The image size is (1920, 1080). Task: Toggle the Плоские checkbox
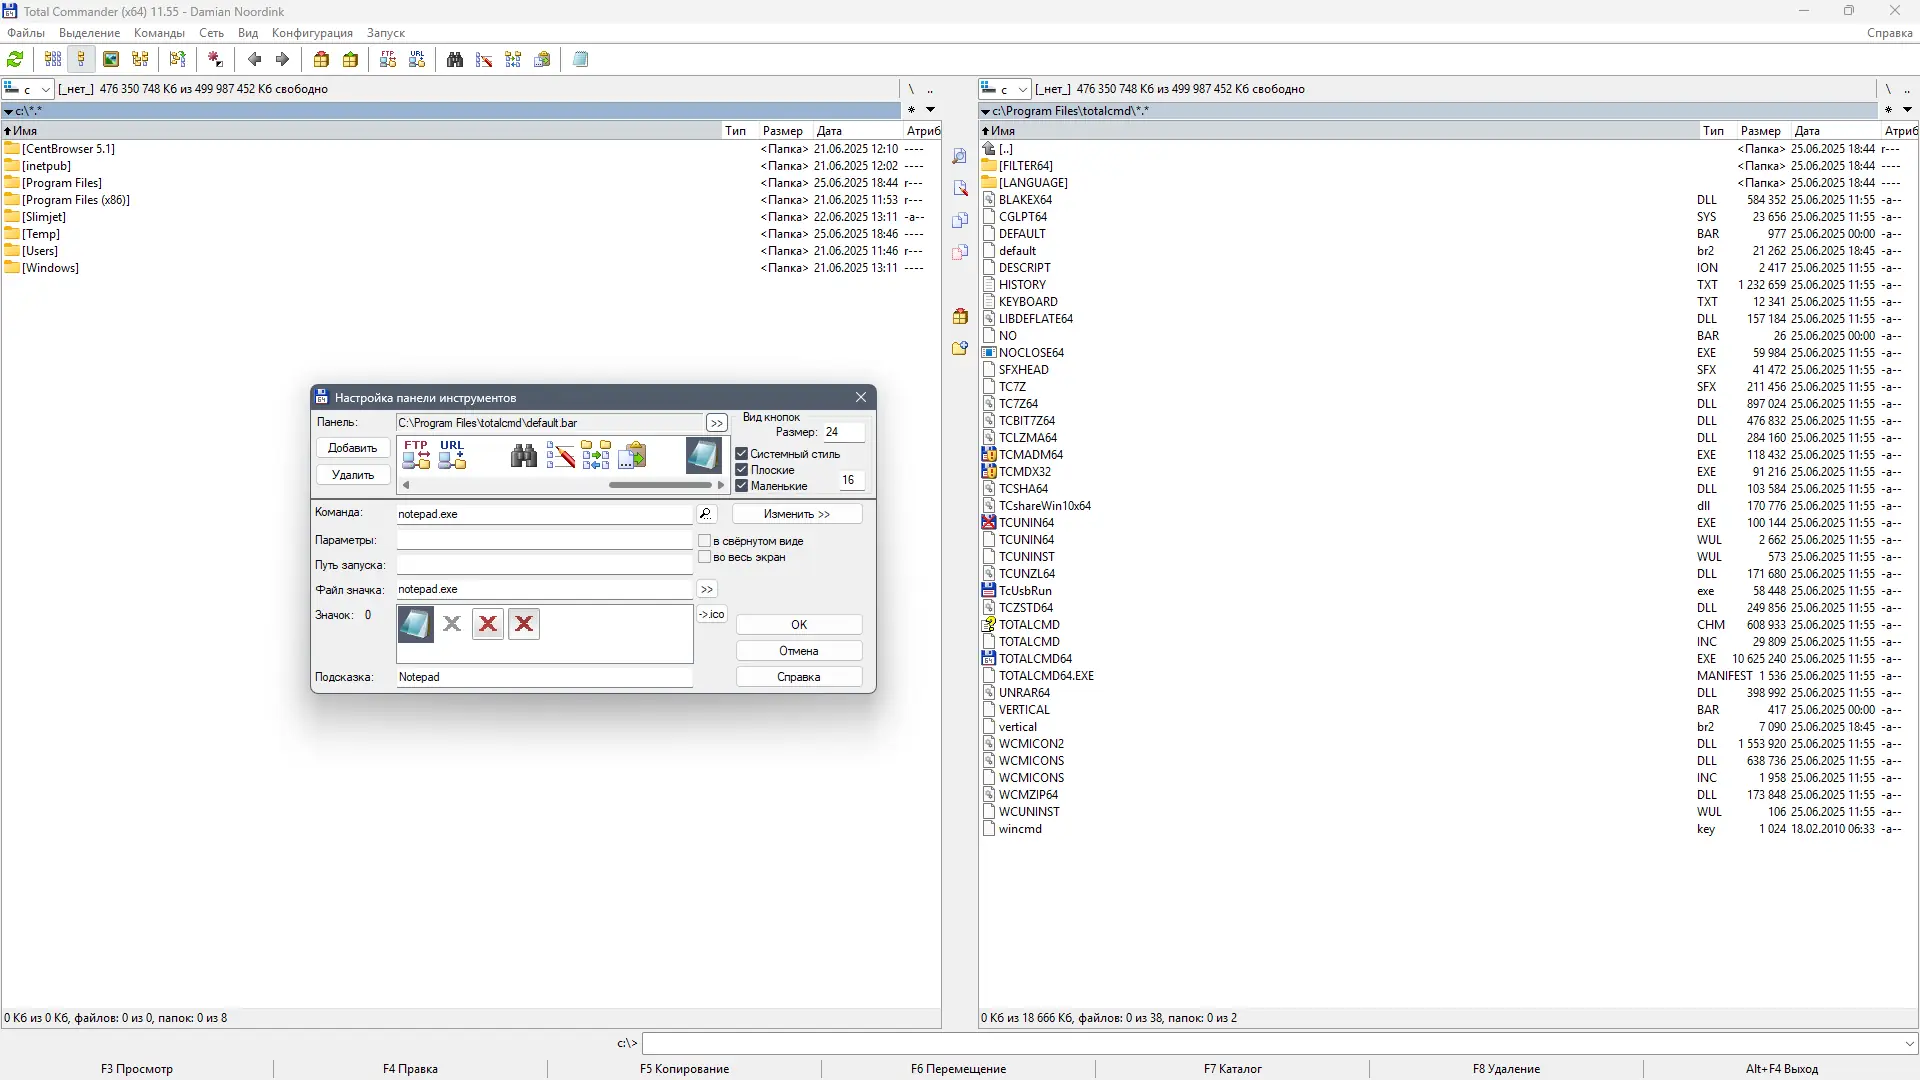[742, 470]
